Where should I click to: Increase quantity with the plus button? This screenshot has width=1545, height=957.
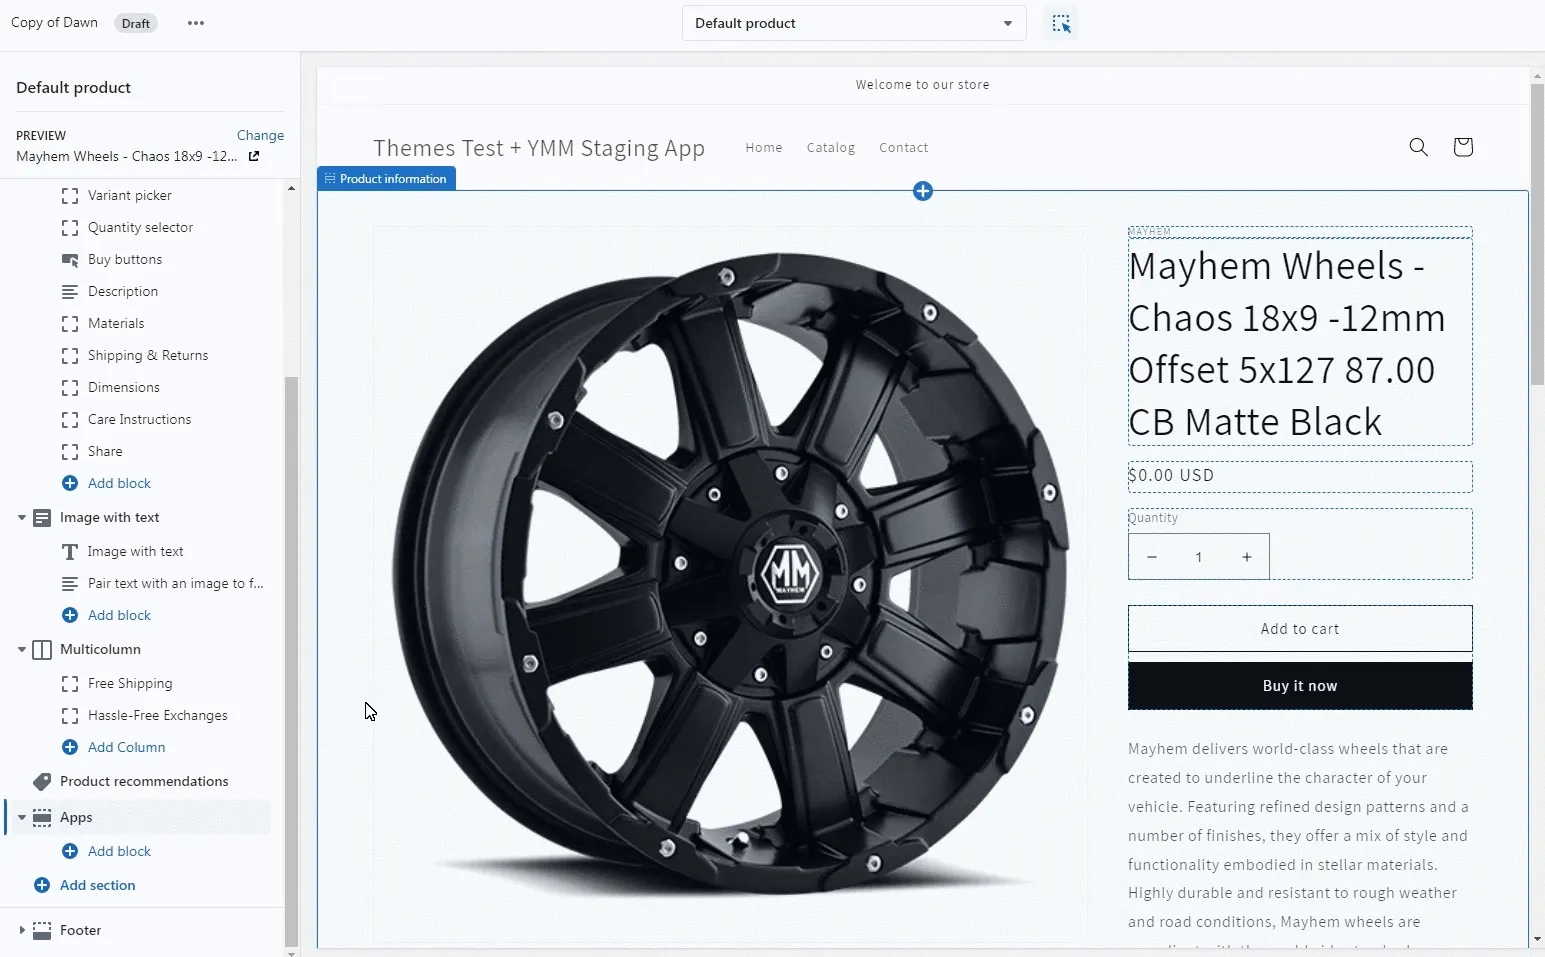[1246, 557]
